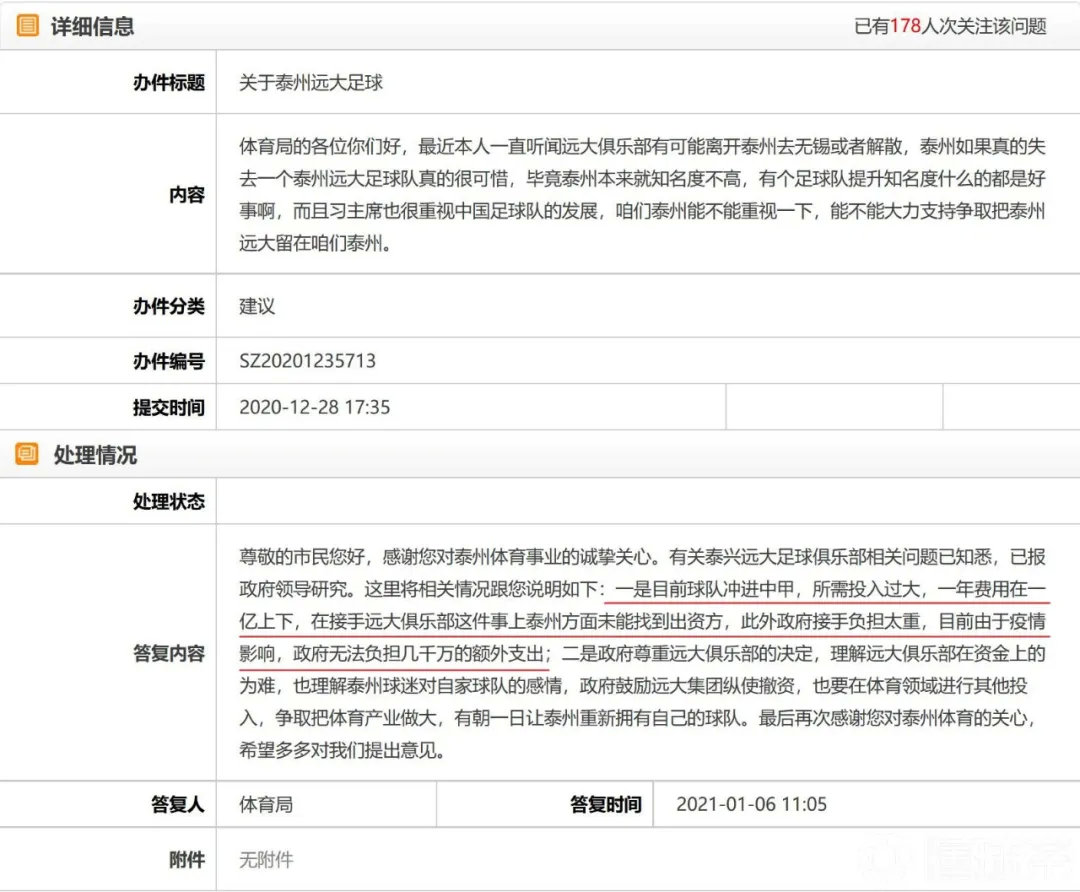
Task: Click the 办件标题 label
Action: (x=169, y=83)
